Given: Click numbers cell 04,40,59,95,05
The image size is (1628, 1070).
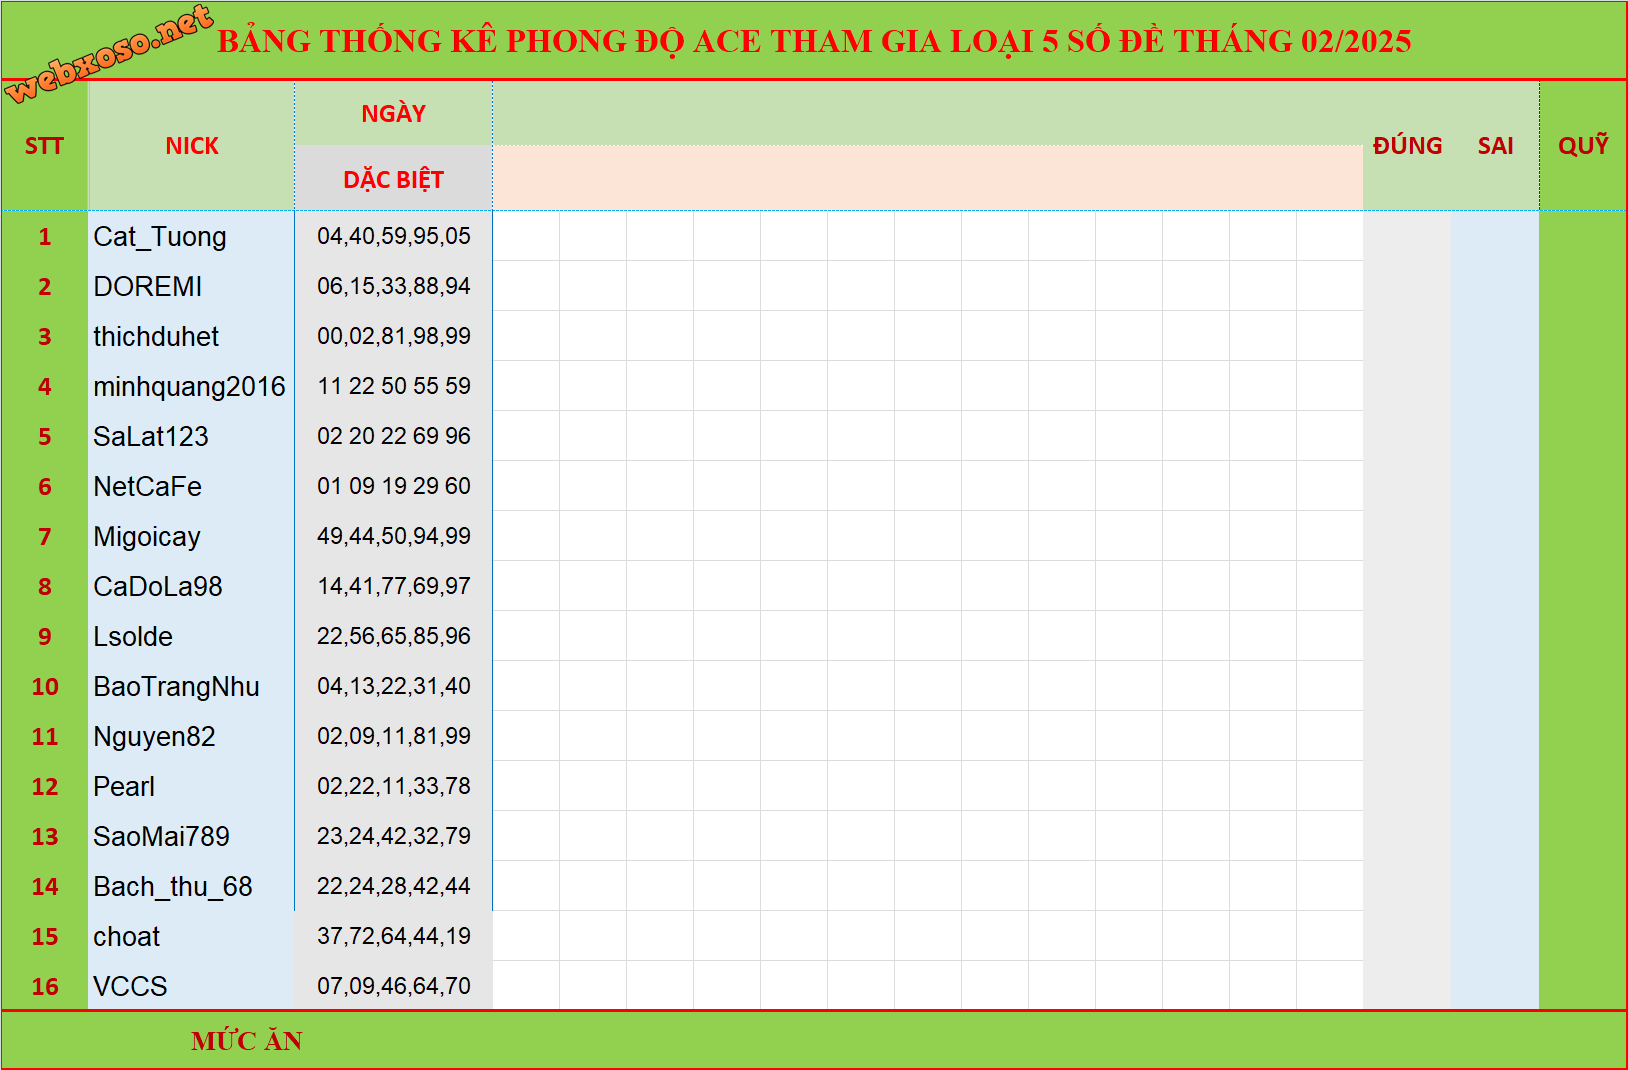Looking at the screenshot, I should tap(393, 236).
